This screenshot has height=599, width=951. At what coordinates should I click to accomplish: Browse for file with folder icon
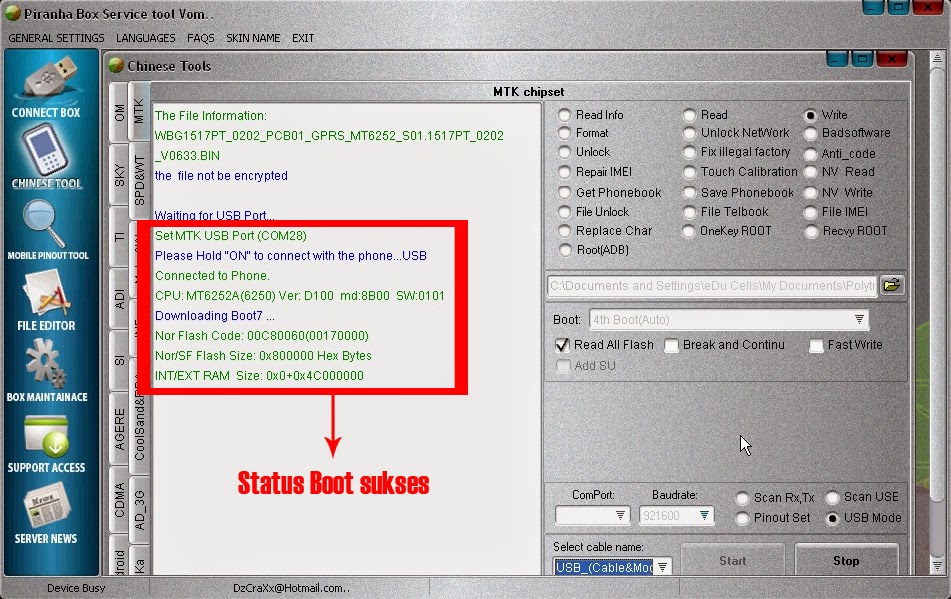click(x=892, y=285)
